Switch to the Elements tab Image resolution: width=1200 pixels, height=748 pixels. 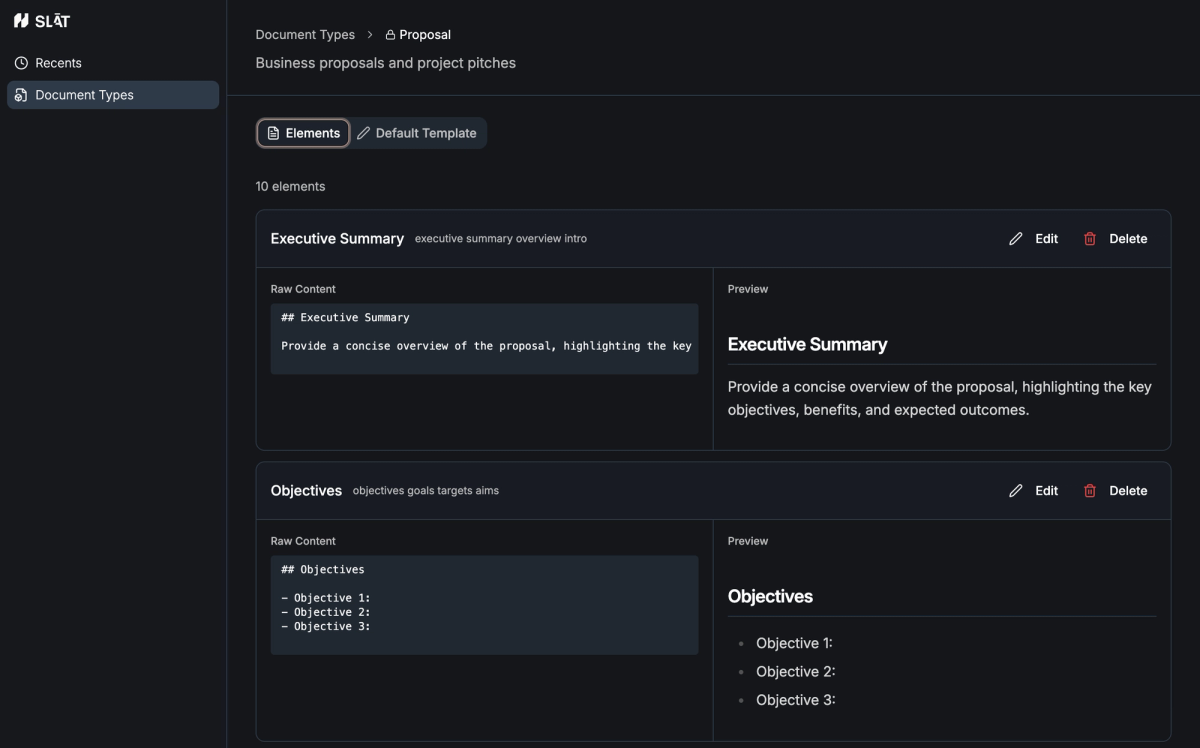303,133
